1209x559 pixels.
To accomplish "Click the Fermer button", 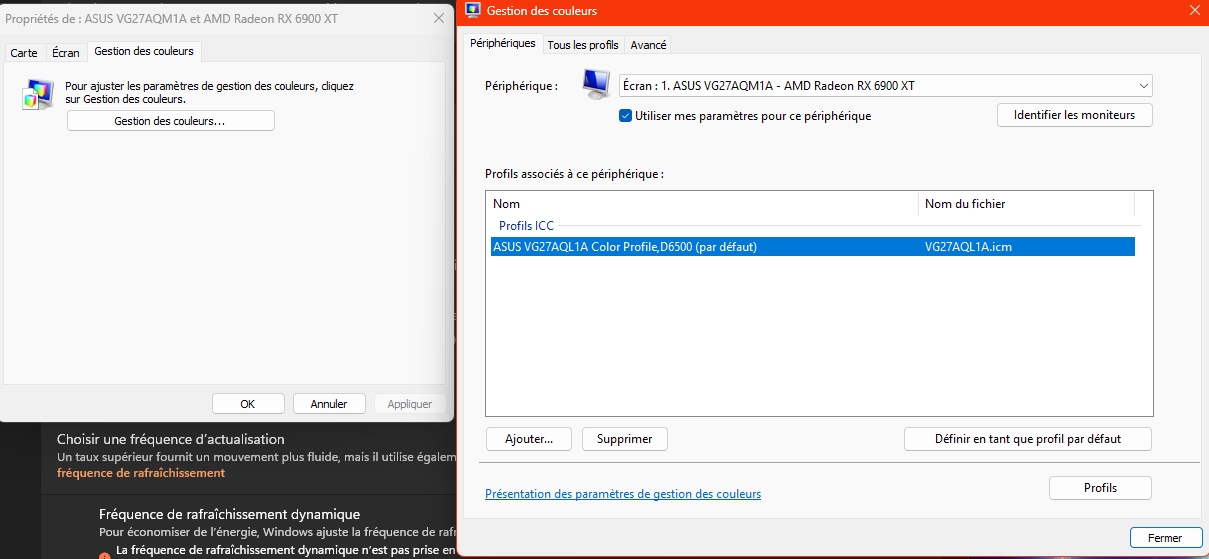I will coord(1165,538).
